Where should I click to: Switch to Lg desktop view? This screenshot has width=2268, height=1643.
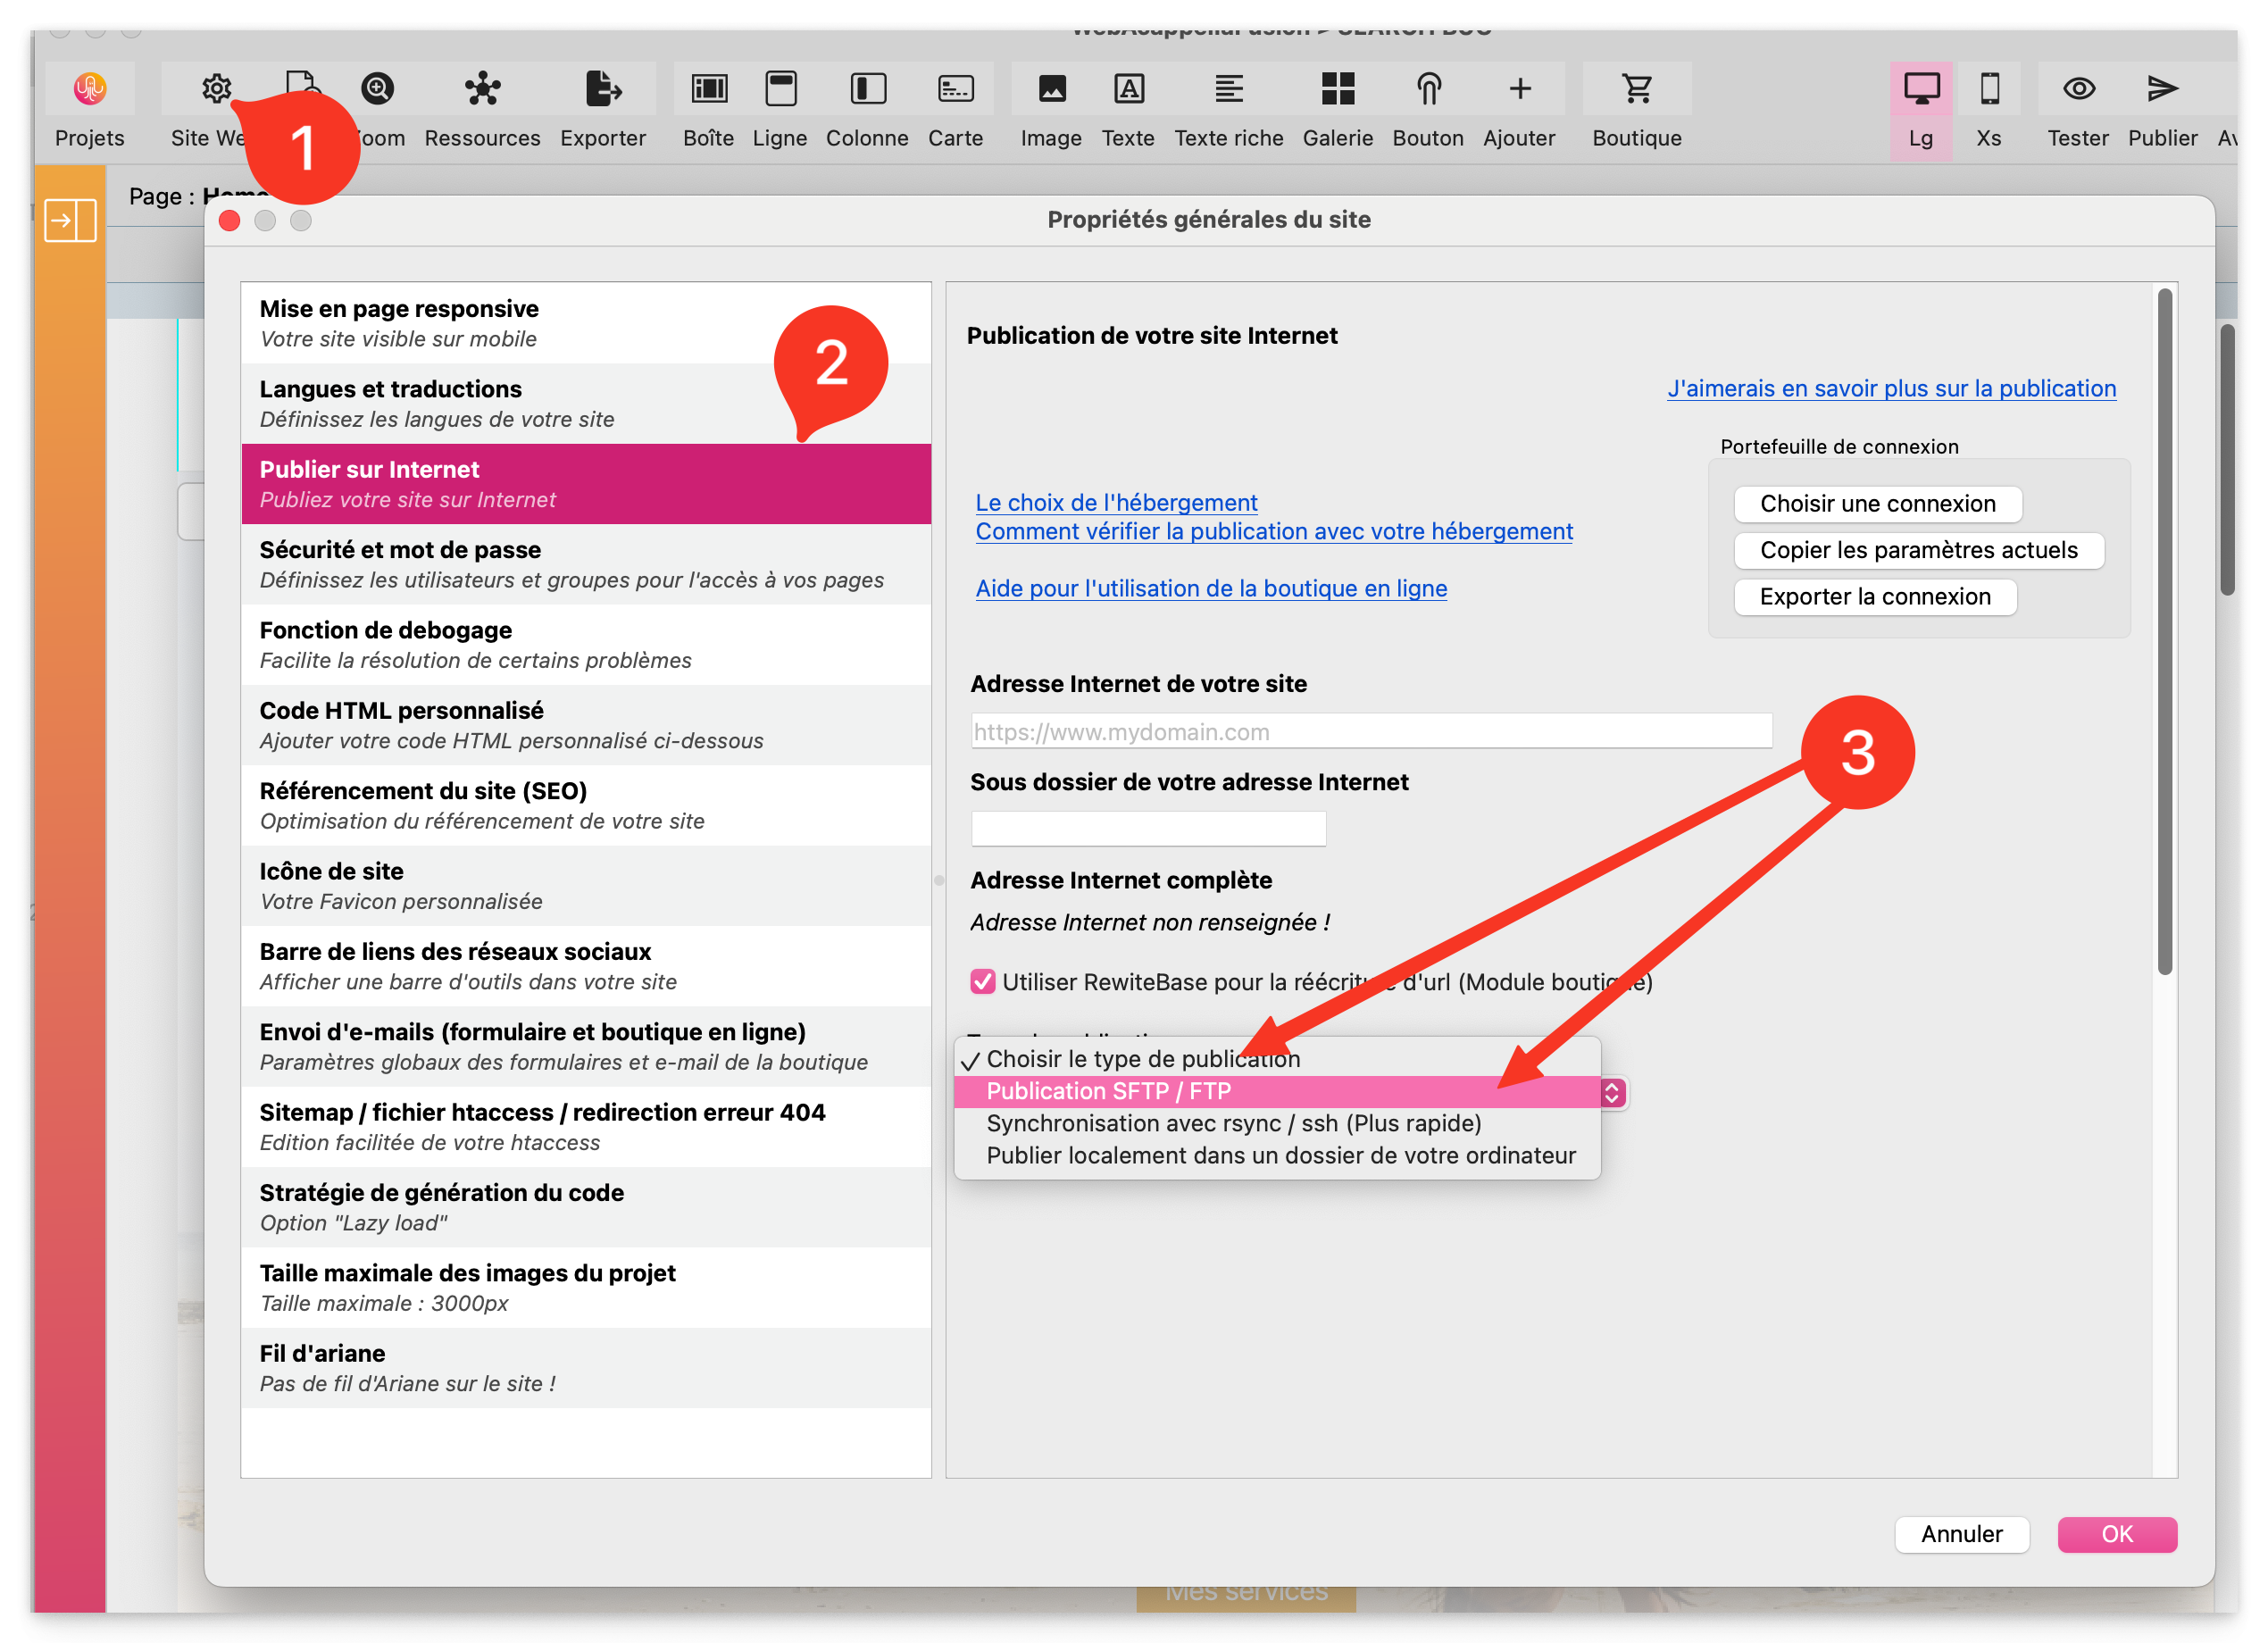tap(1920, 89)
